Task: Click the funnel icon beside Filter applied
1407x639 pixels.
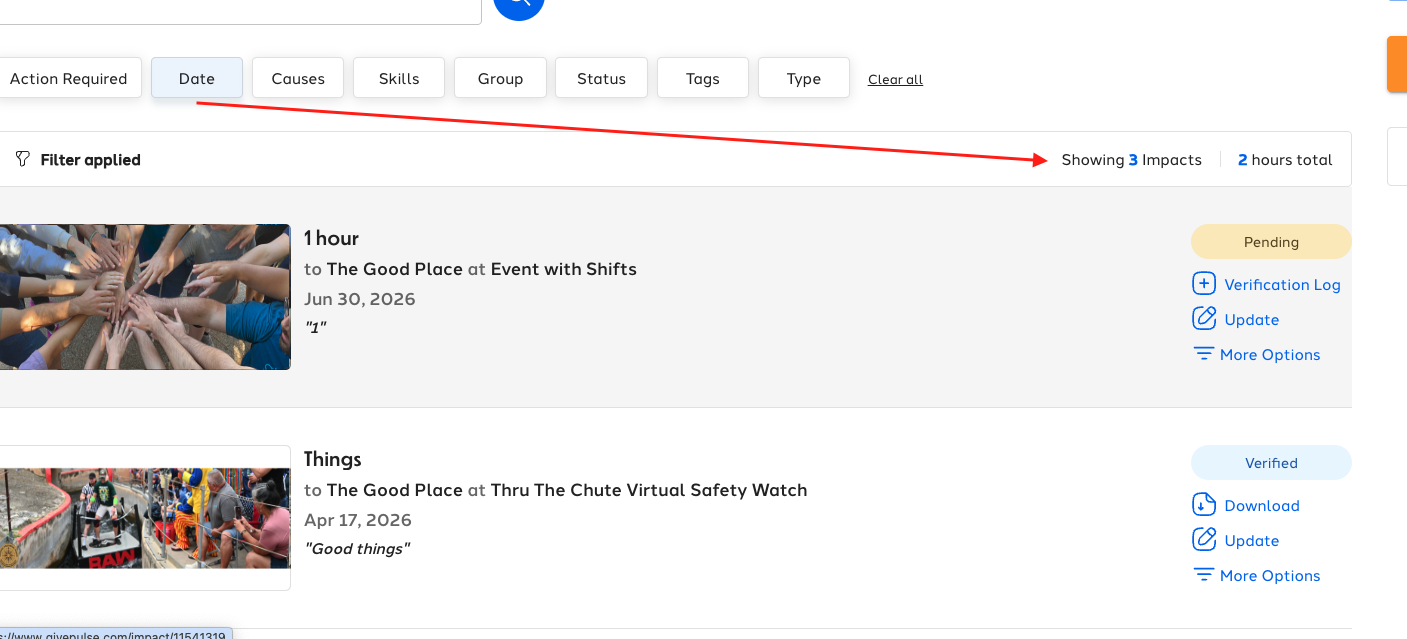Action: (x=23, y=159)
